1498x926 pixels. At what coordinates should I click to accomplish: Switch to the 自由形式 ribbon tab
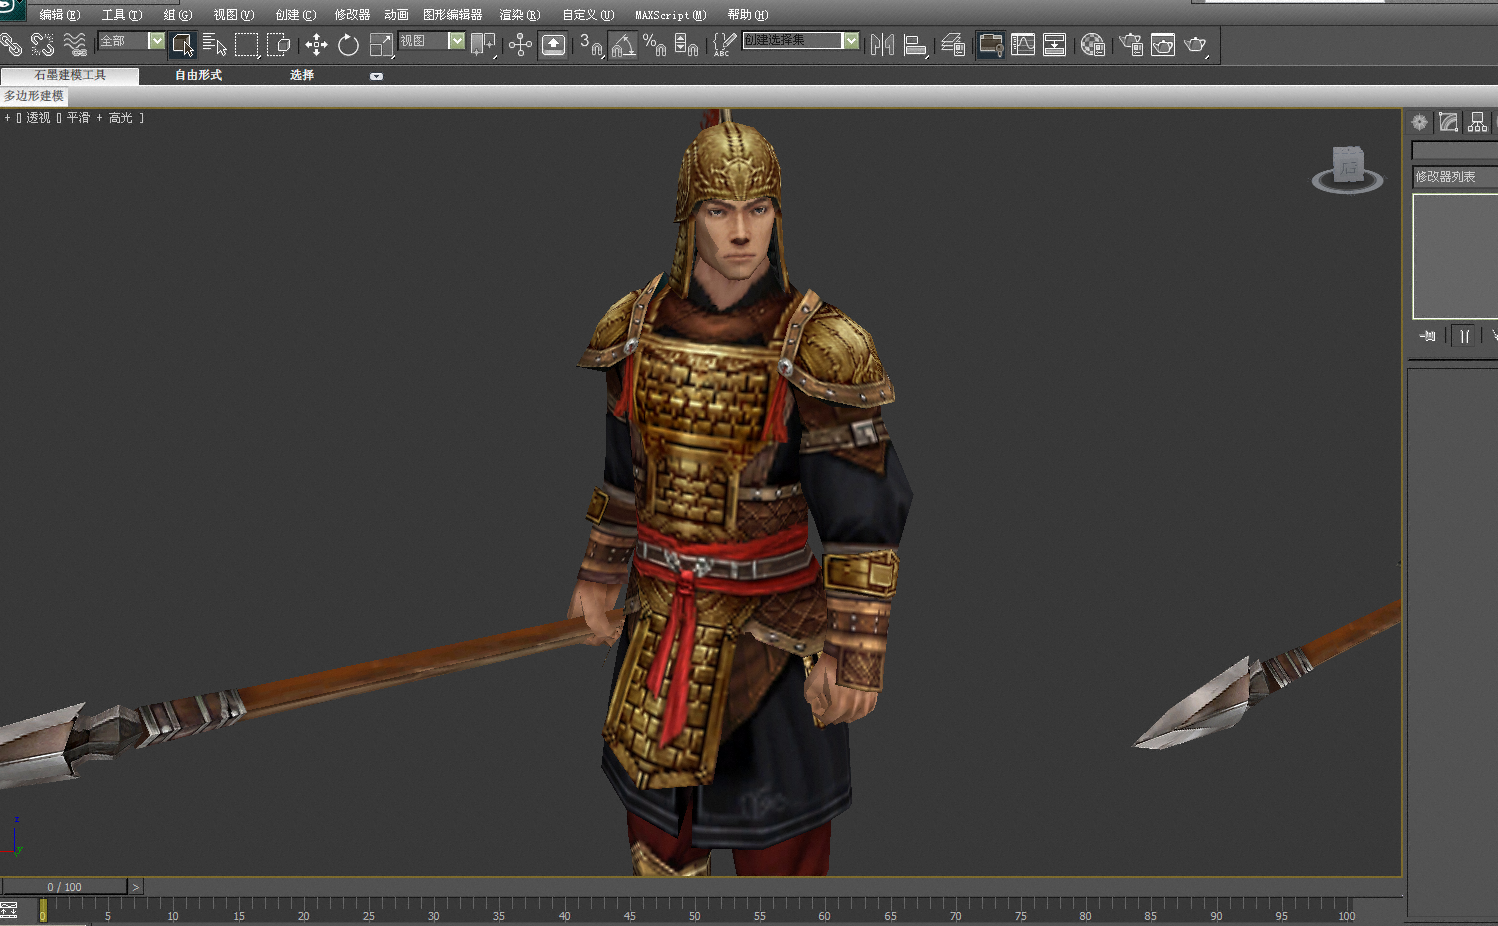[198, 75]
